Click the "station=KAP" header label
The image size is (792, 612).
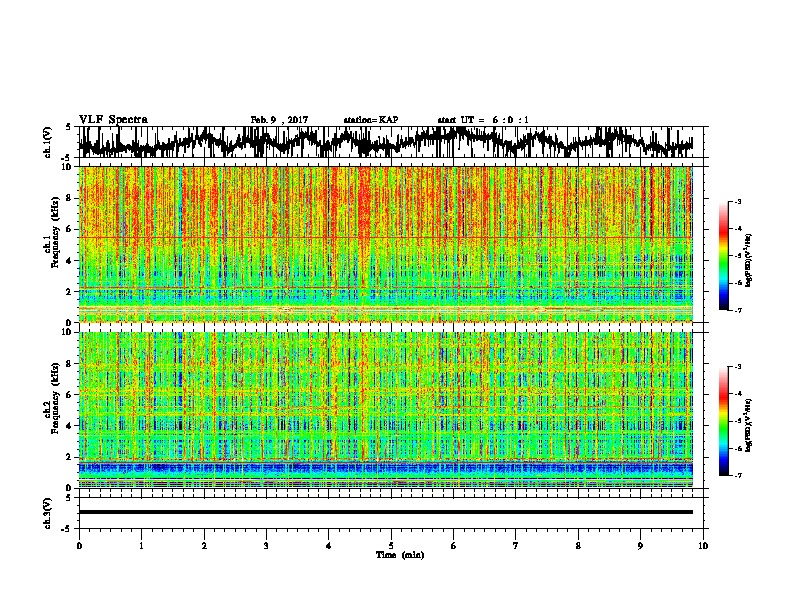[371, 120]
